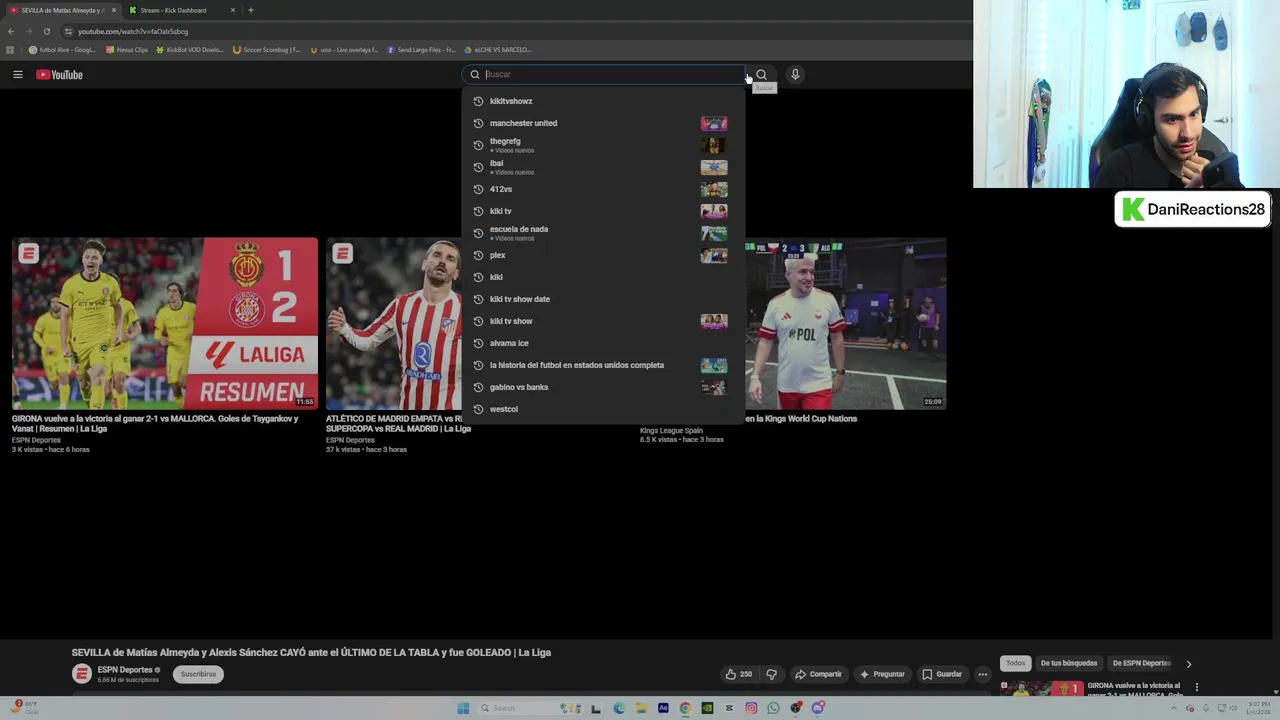Pick the 'kiki tv' search suggestion
Image resolution: width=1280 pixels, height=720 pixels.
click(603, 211)
